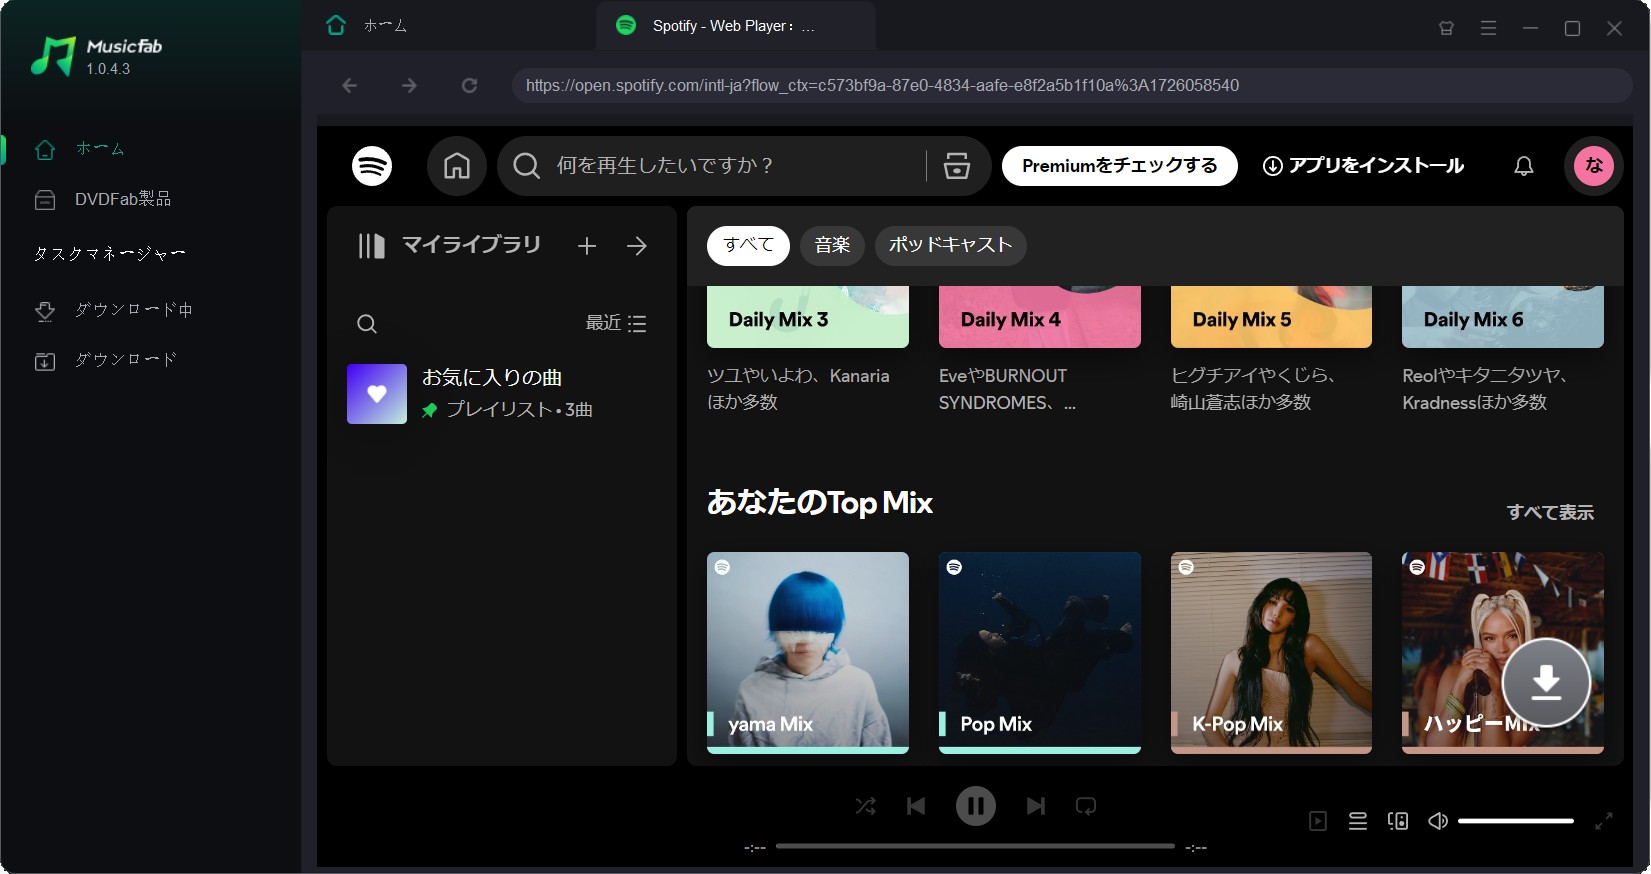Select the すべて filter chip
Screen dimensions: 1651x874
(x=748, y=246)
